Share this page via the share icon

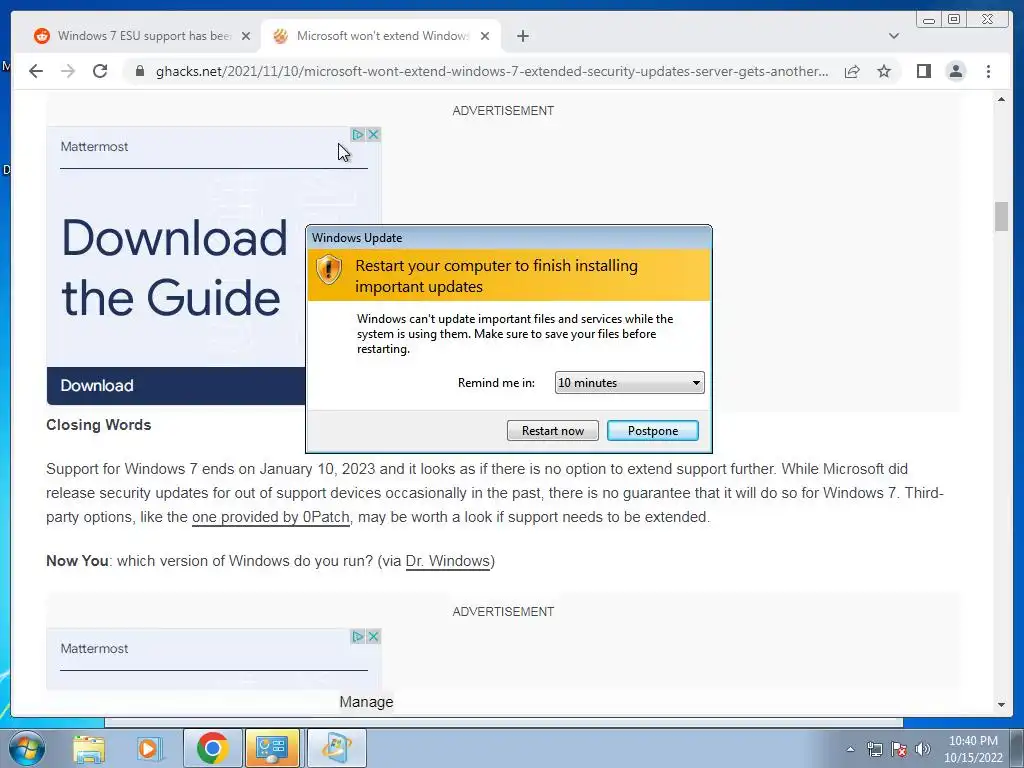[852, 71]
